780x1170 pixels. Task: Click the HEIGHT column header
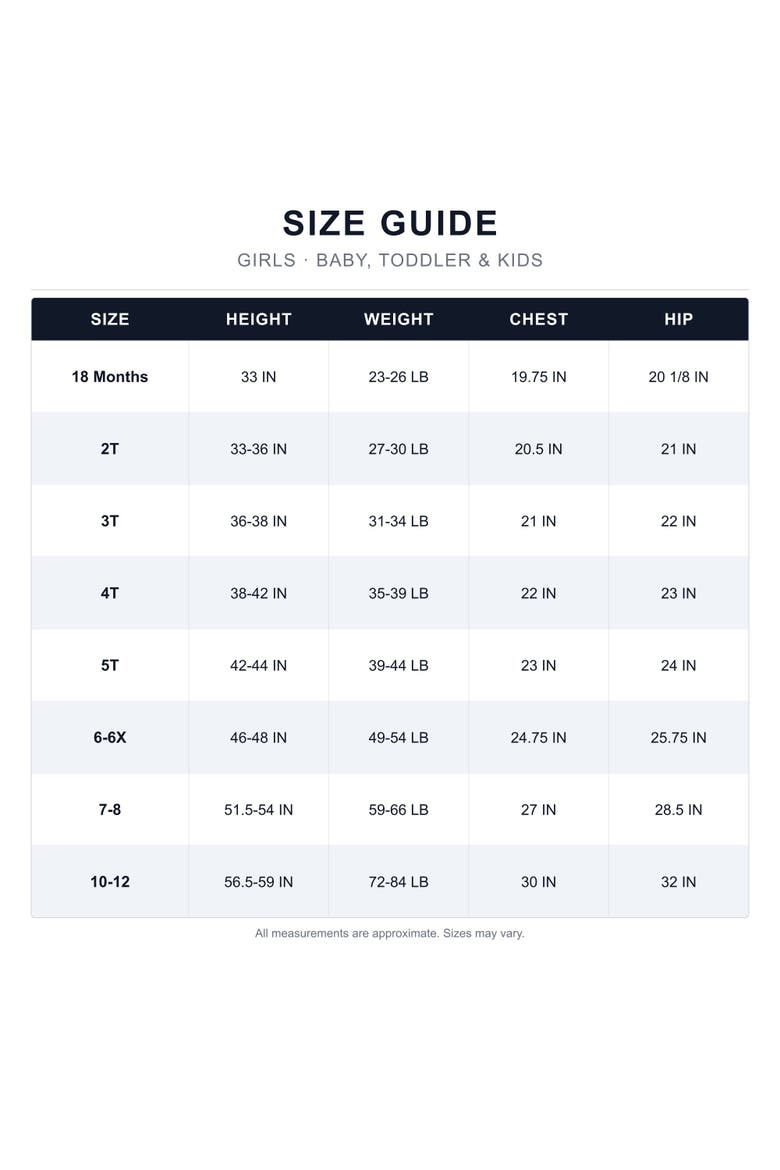pos(258,319)
